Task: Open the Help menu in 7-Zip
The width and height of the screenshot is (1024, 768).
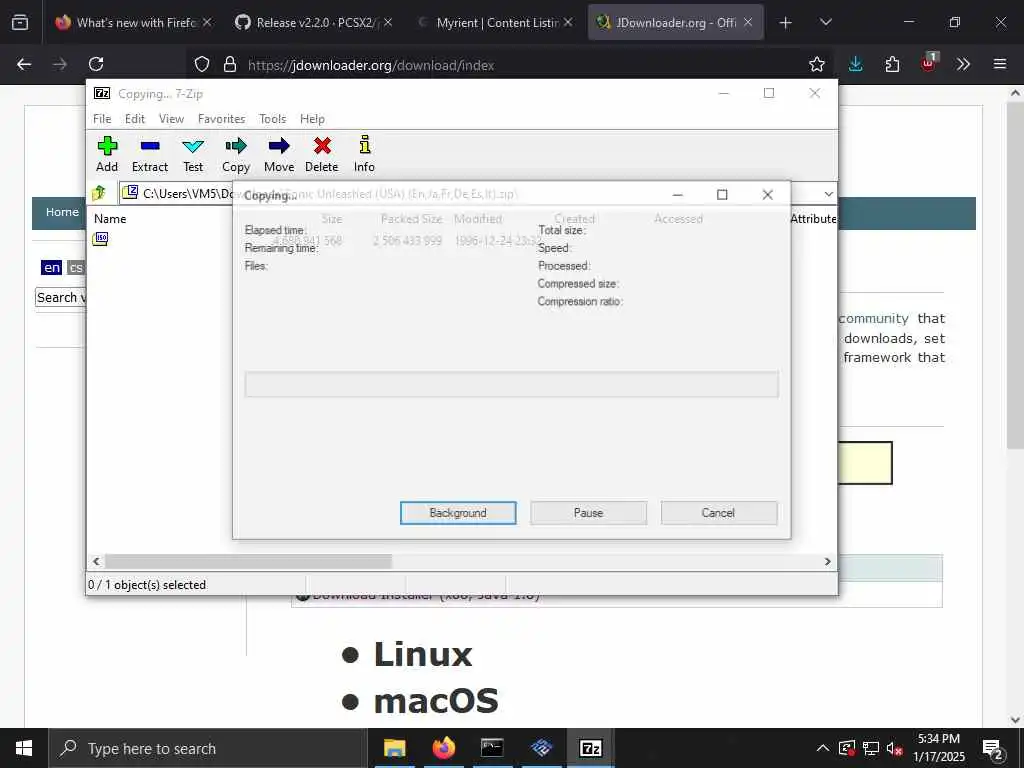Action: [x=312, y=119]
